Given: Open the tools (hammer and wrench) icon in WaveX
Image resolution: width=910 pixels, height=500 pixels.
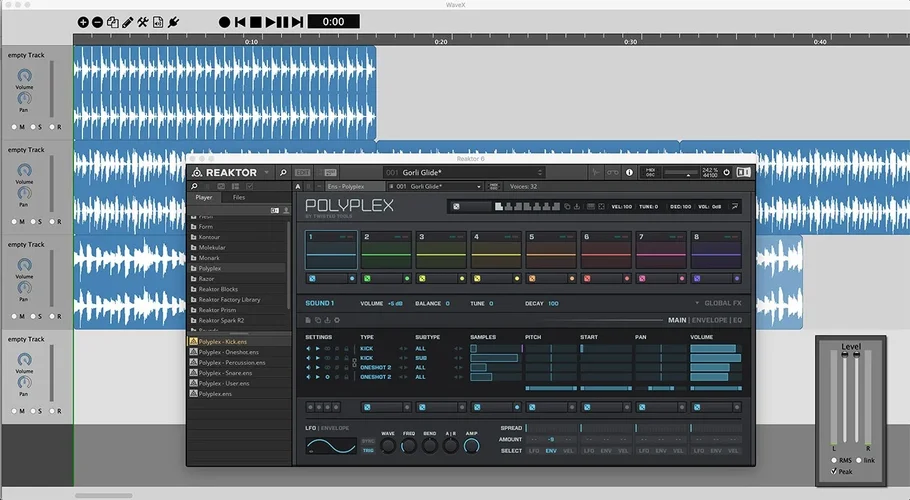Looking at the screenshot, I should point(143,22).
